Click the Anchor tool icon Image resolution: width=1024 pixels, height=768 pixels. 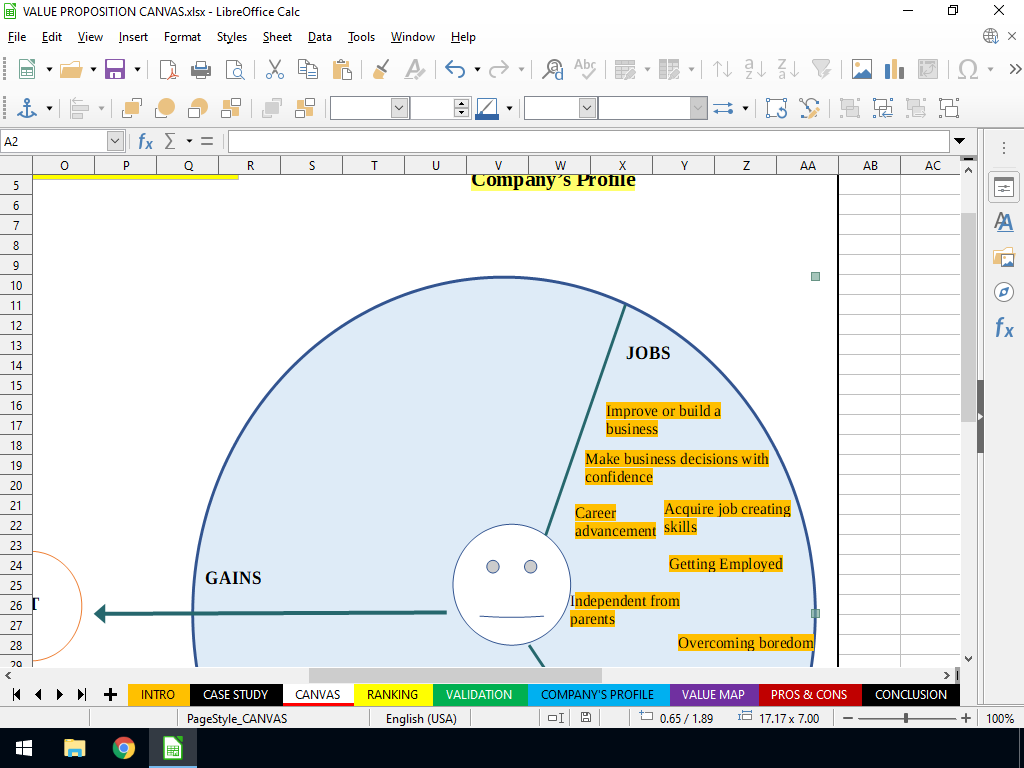pyautogui.click(x=27, y=108)
